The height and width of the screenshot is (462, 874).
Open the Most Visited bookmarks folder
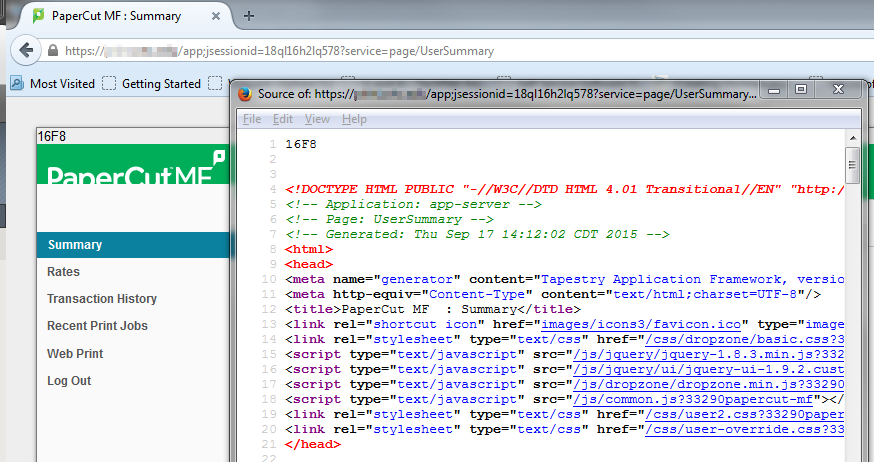pos(62,84)
